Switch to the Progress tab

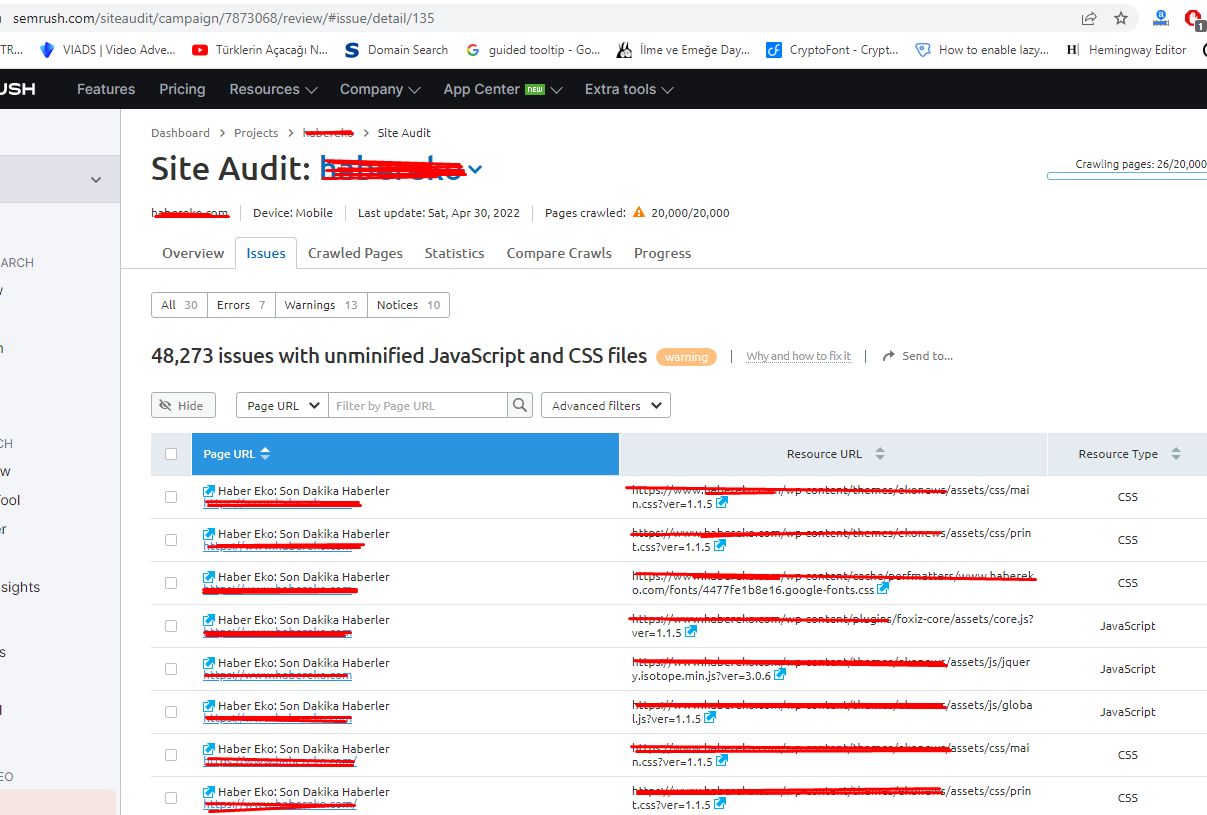pyautogui.click(x=662, y=253)
